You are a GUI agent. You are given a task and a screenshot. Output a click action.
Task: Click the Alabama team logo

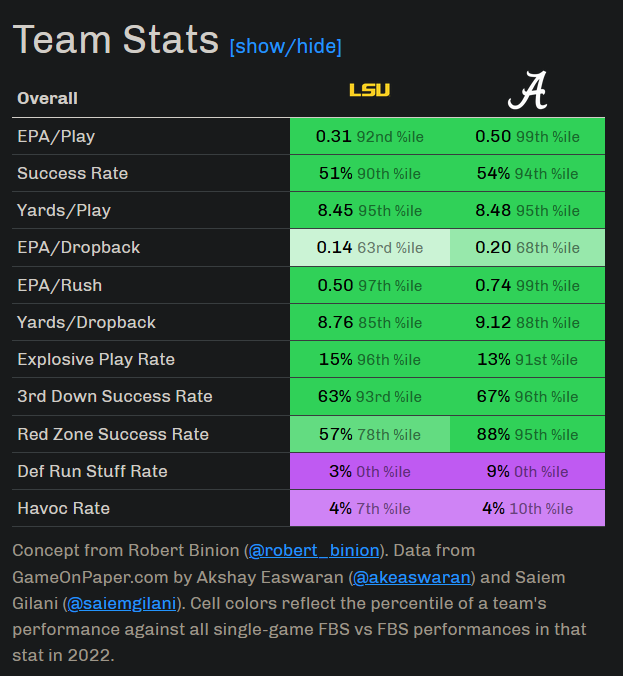(527, 93)
